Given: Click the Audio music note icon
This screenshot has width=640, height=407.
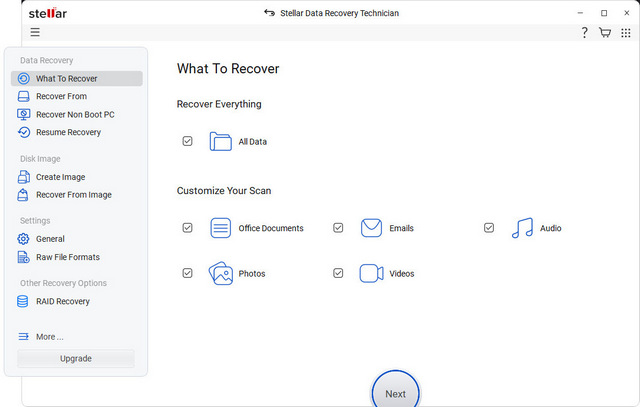Looking at the screenshot, I should (522, 228).
